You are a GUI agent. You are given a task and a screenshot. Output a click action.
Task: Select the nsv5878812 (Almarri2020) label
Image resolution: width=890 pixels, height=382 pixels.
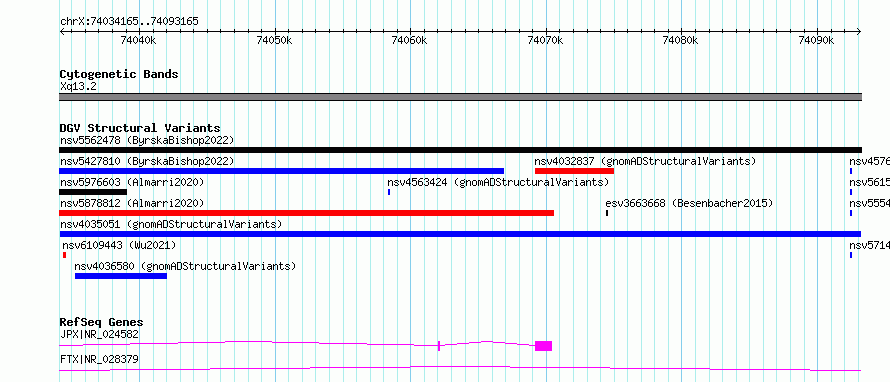tap(132, 203)
